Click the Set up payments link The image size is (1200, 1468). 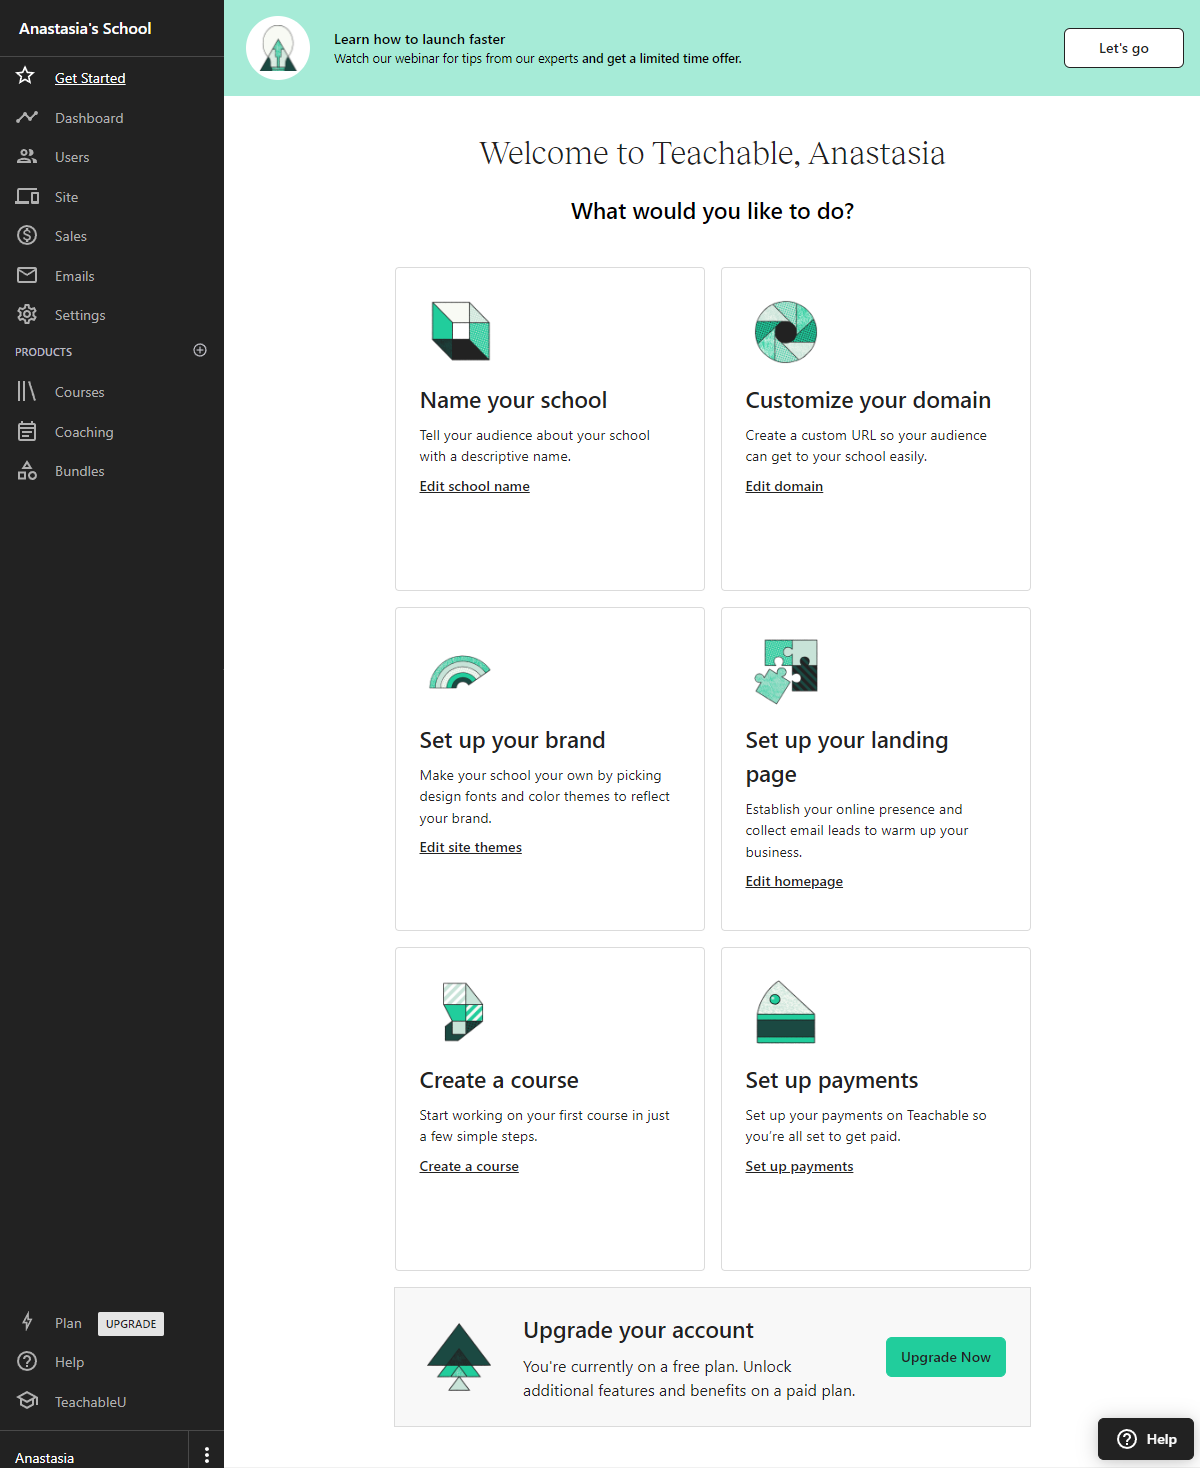click(x=799, y=1166)
